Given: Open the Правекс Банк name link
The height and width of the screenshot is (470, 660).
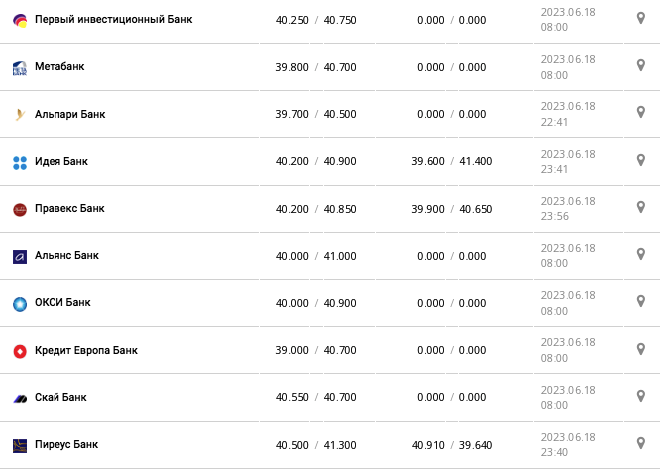Looking at the screenshot, I should point(69,209).
